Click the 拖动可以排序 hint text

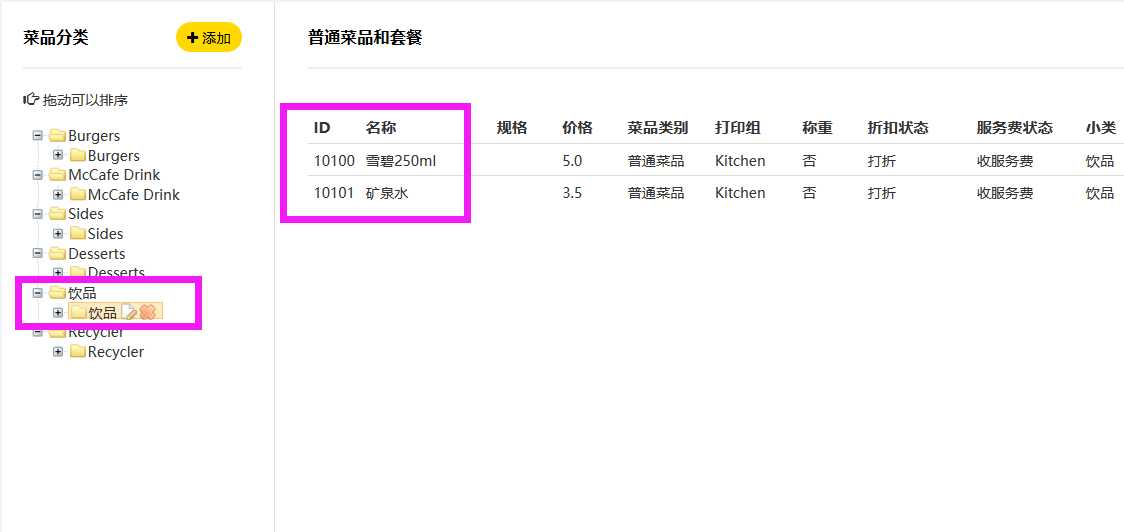pyautogui.click(x=85, y=100)
